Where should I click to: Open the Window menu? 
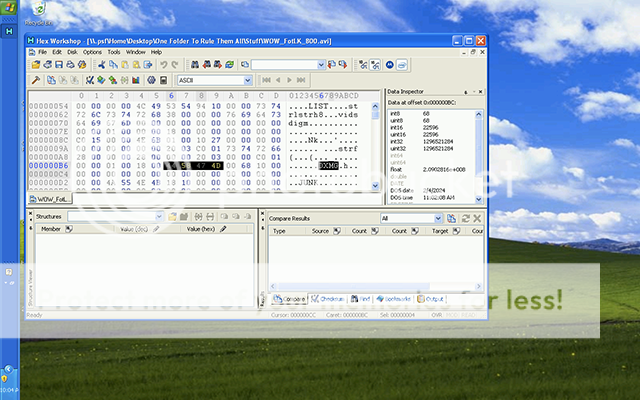tap(136, 52)
